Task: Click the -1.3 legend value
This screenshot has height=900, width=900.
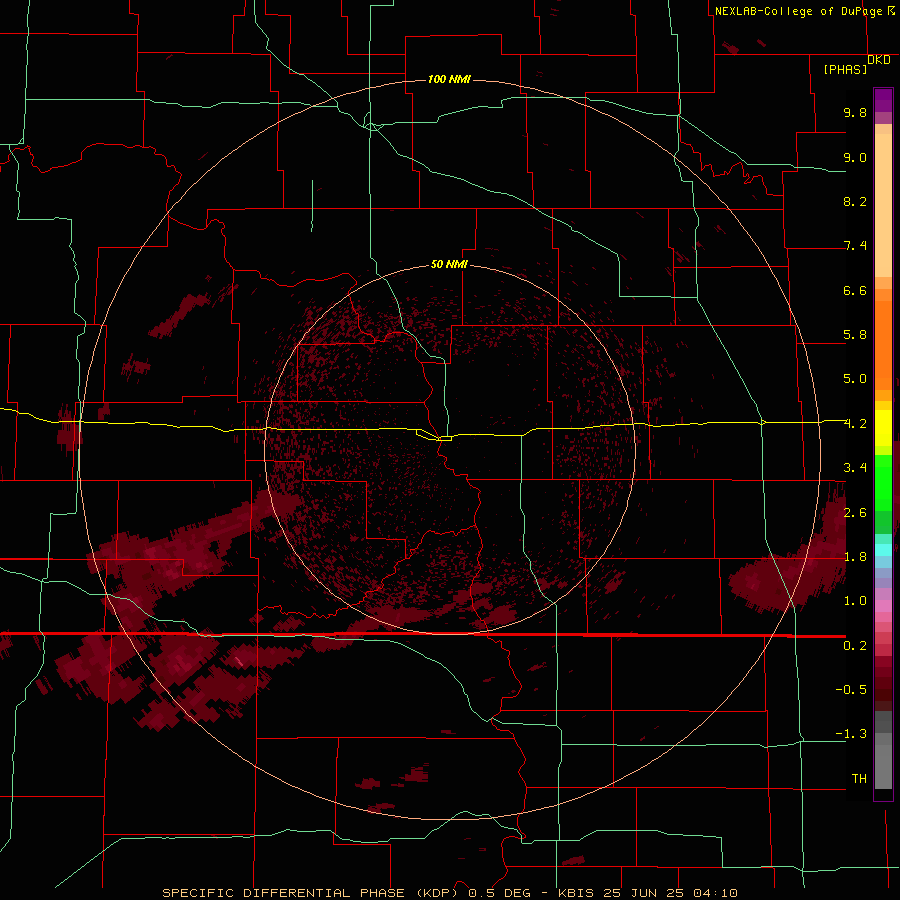Action: [851, 734]
